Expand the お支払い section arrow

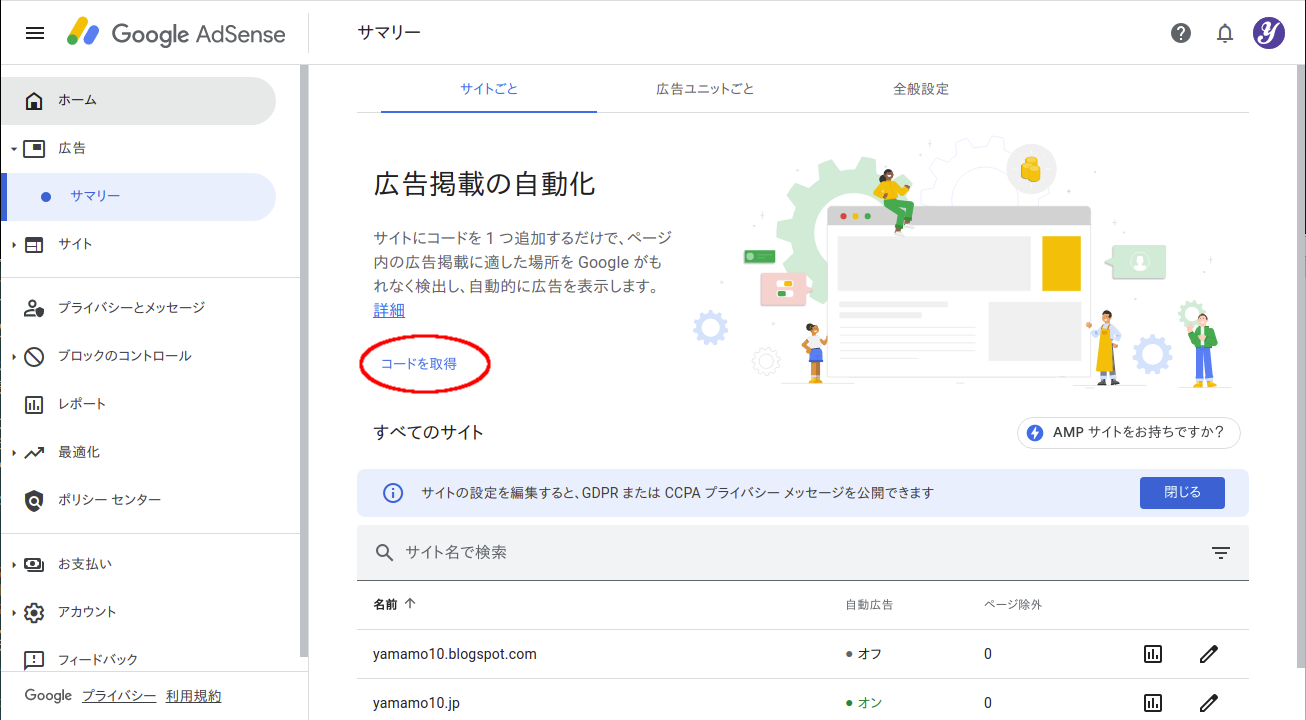[14, 565]
